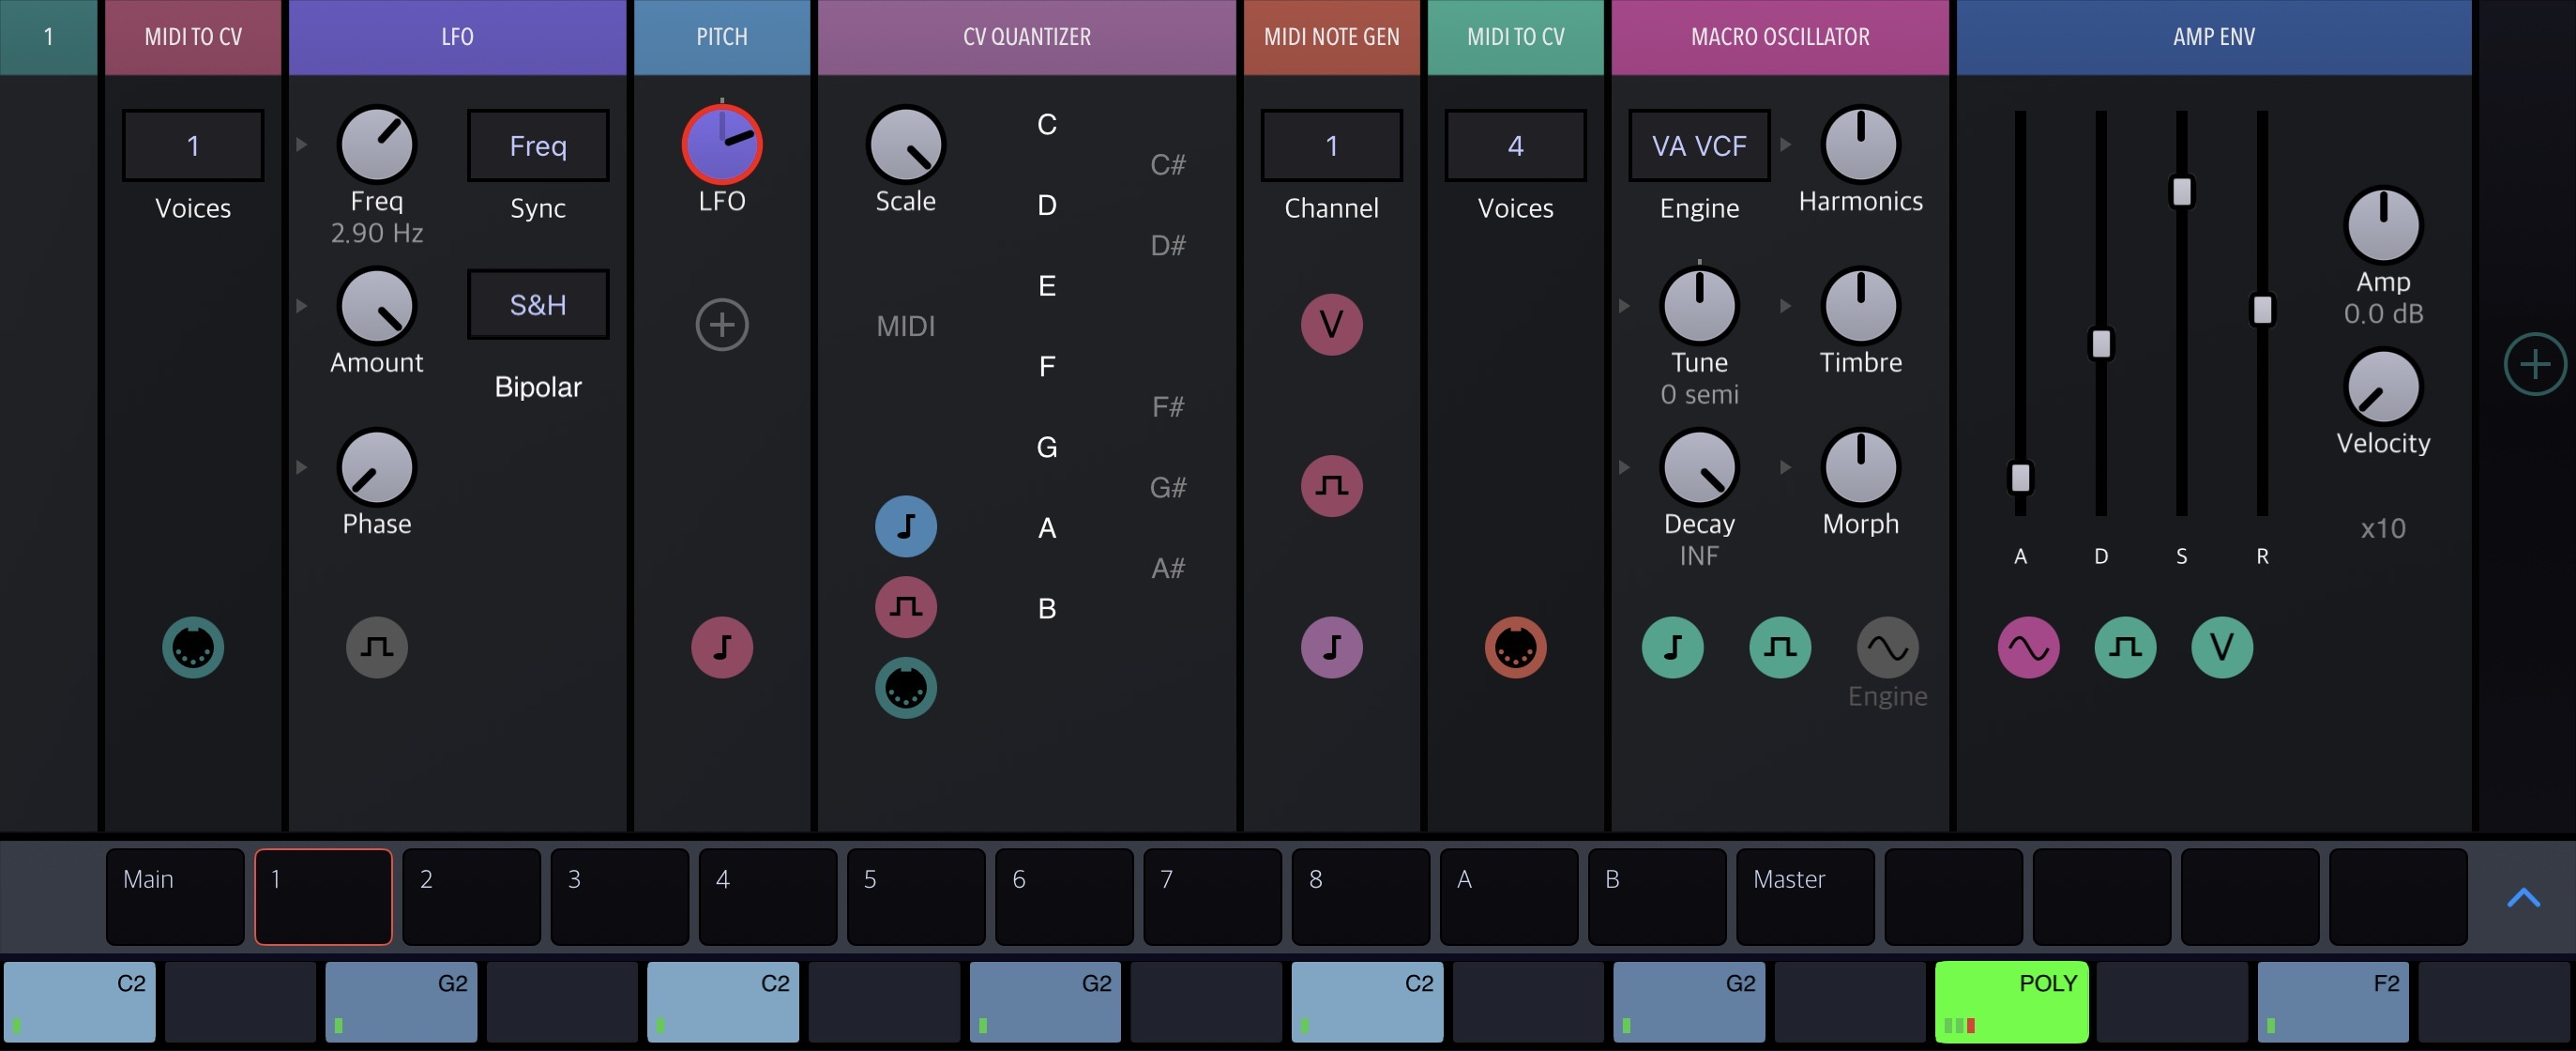This screenshot has width=2576, height=1051.
Task: Toggle note A# in the quantizer scale
Action: pyautogui.click(x=1168, y=568)
